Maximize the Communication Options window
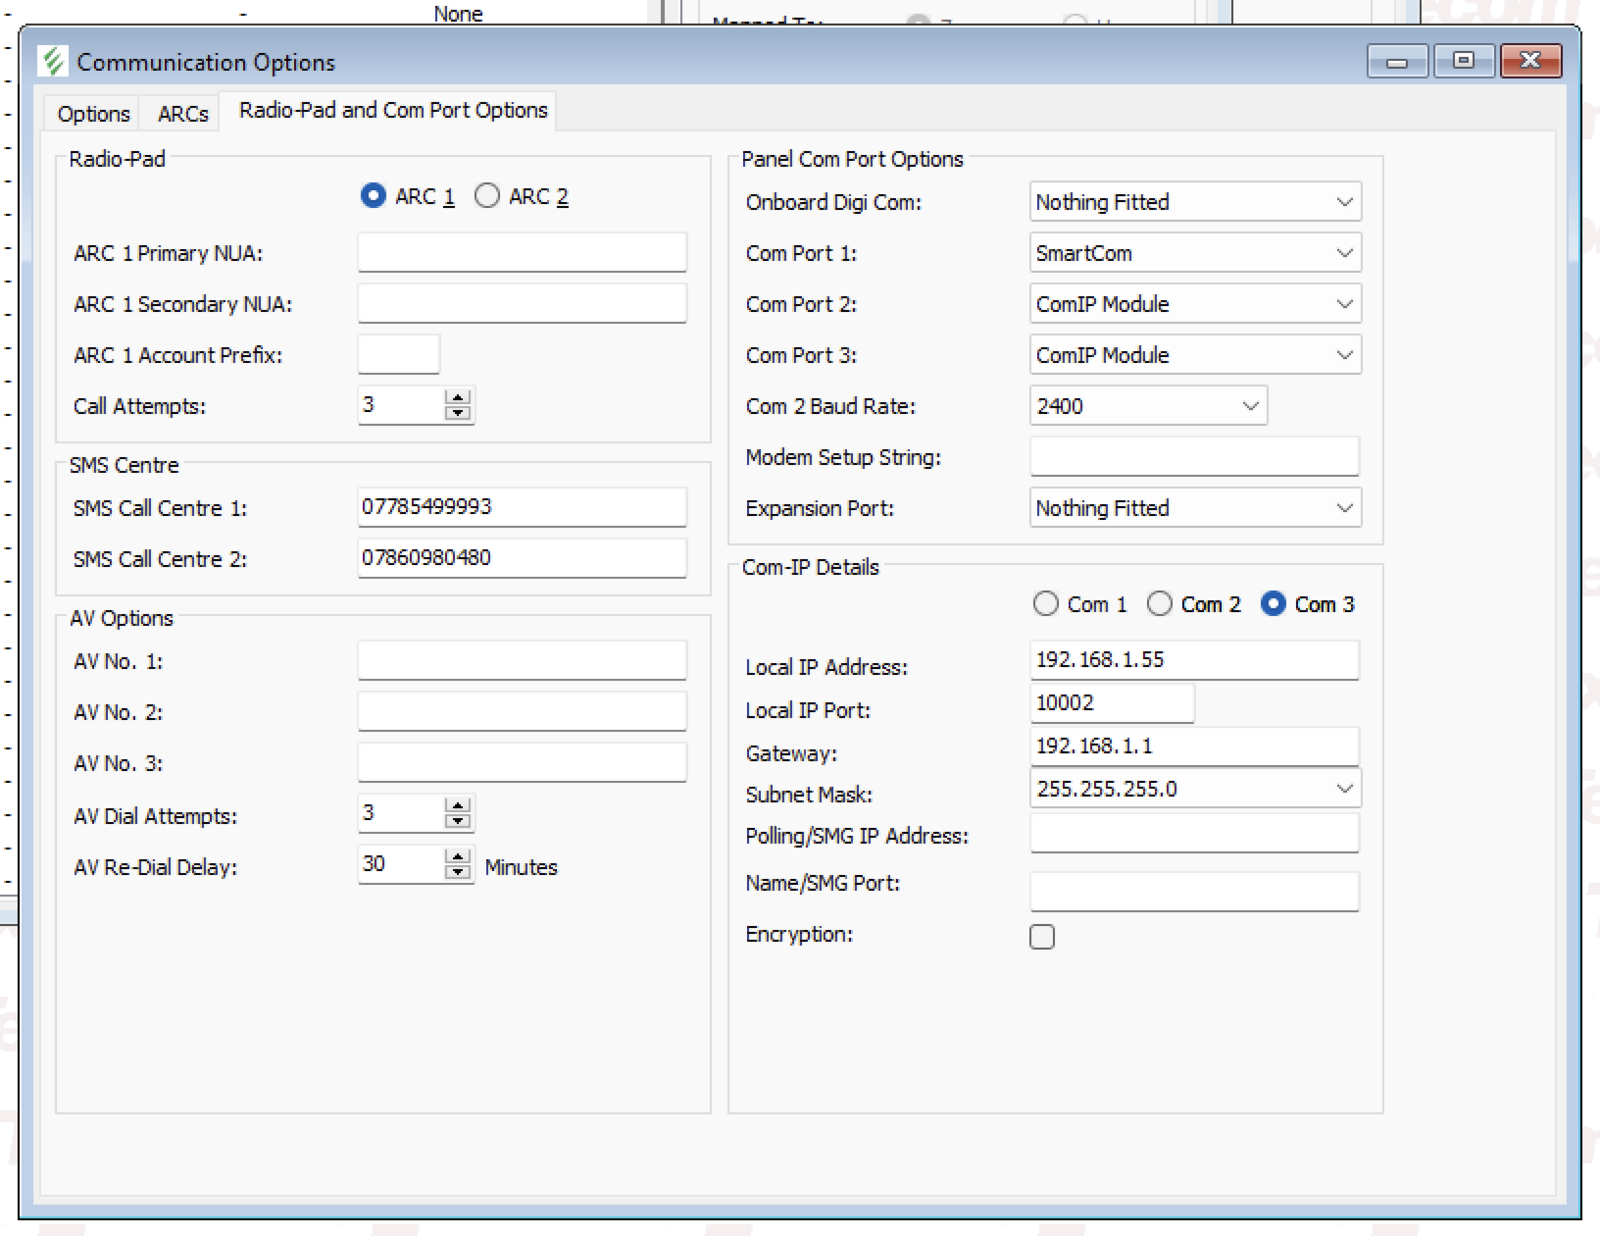 [x=1463, y=61]
